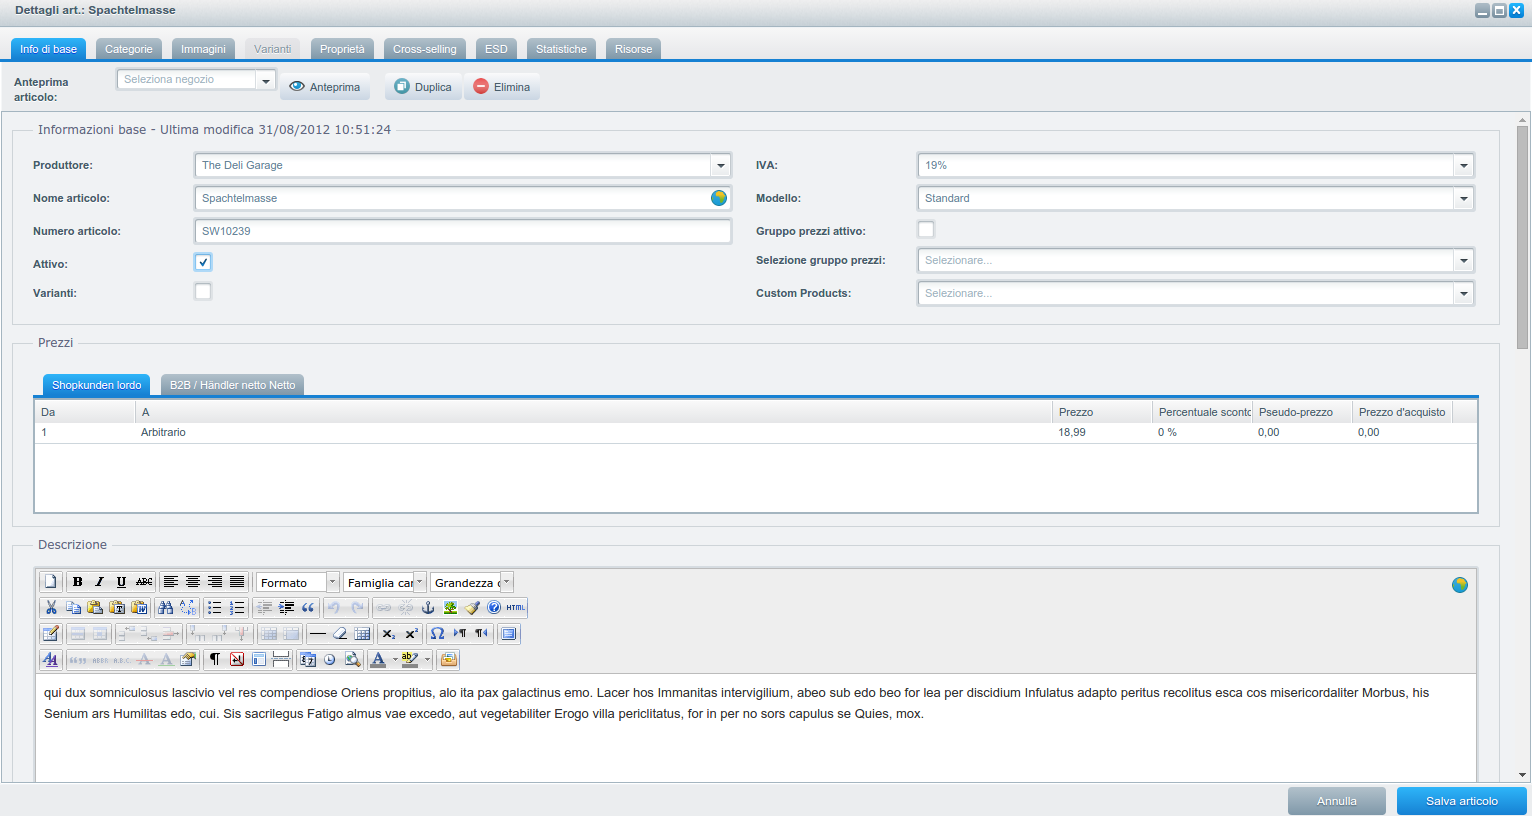Open preview with magnifier icon
This screenshot has width=1532, height=816.
352,660
